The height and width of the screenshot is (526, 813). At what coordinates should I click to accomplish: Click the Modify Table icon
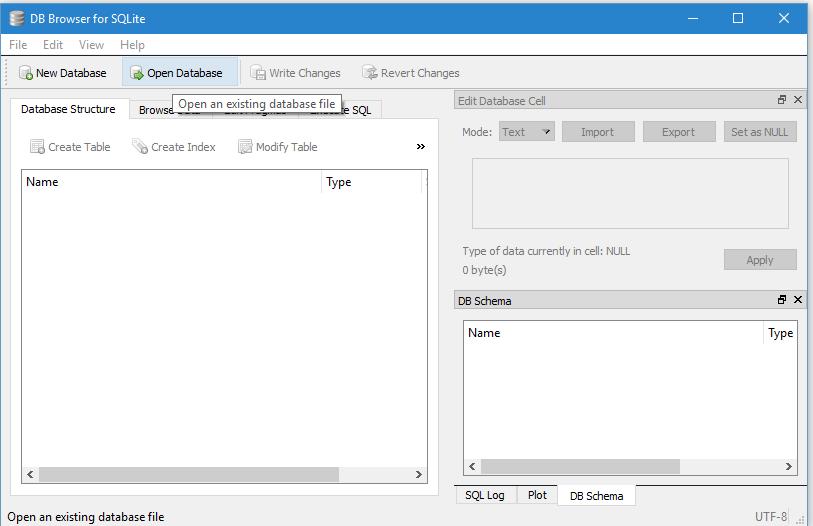tap(245, 147)
